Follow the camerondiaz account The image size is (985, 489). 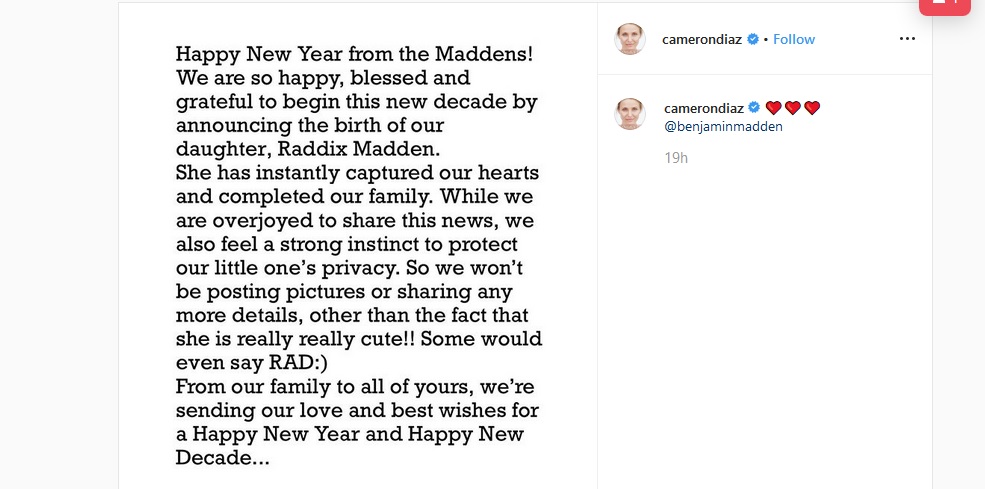tap(794, 39)
